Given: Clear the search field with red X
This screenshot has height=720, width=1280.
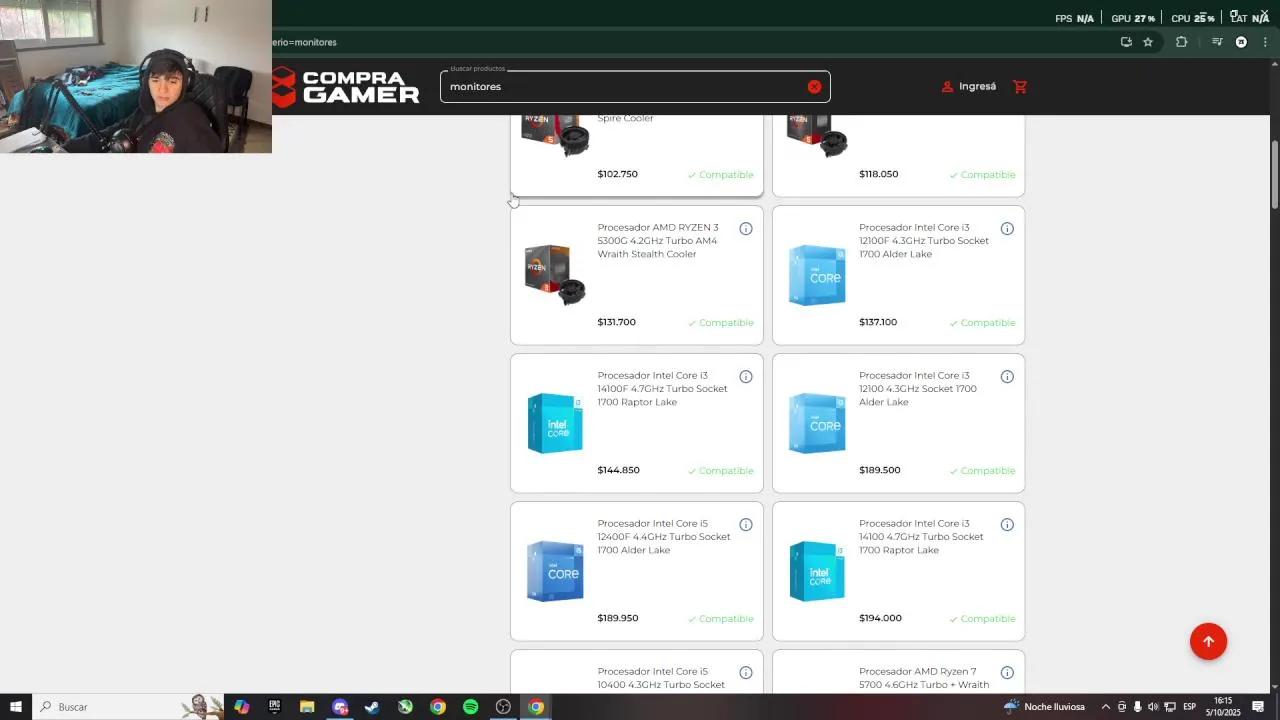Looking at the screenshot, I should tap(814, 87).
